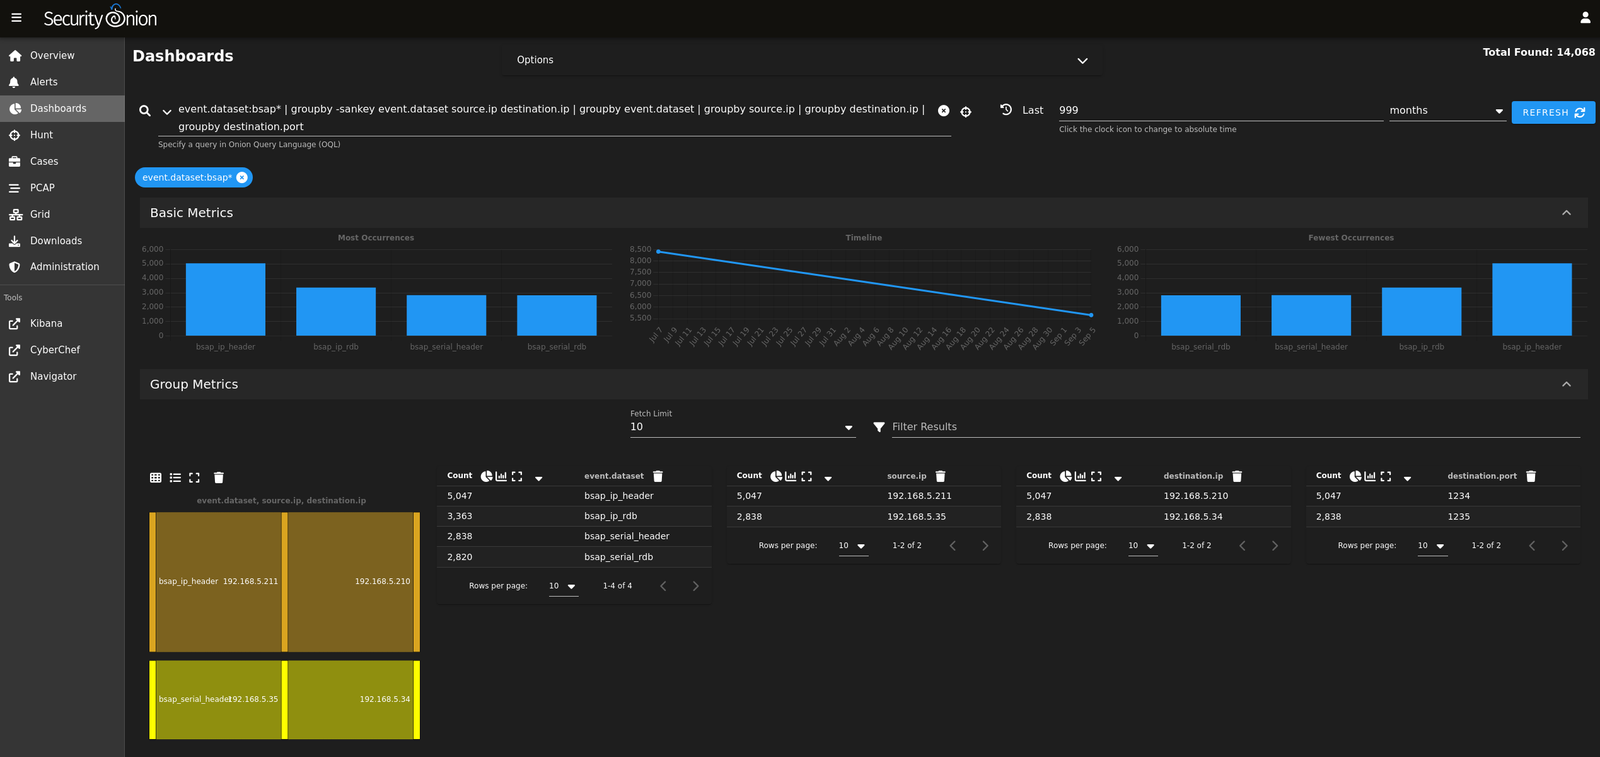Show event.dataset counts as pie chart
The width and height of the screenshot is (1600, 757).
pos(486,477)
